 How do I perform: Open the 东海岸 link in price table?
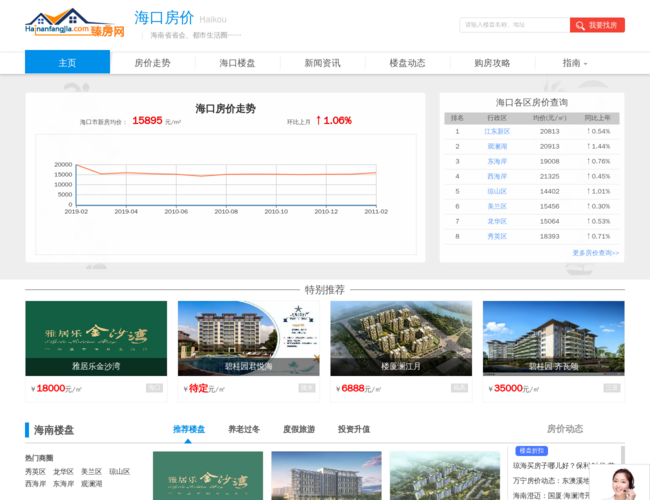(x=497, y=161)
